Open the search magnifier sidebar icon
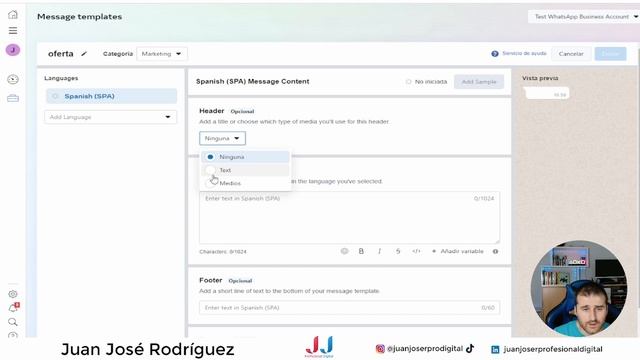The height and width of the screenshot is (360, 640). point(13,322)
